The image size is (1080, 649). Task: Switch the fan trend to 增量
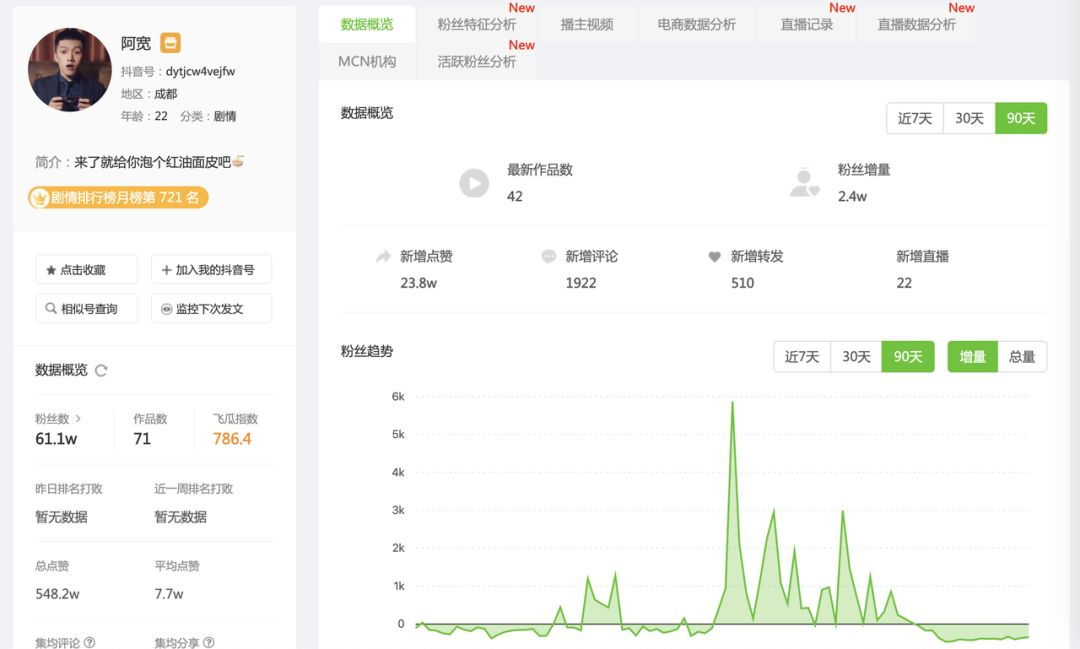tap(973, 357)
